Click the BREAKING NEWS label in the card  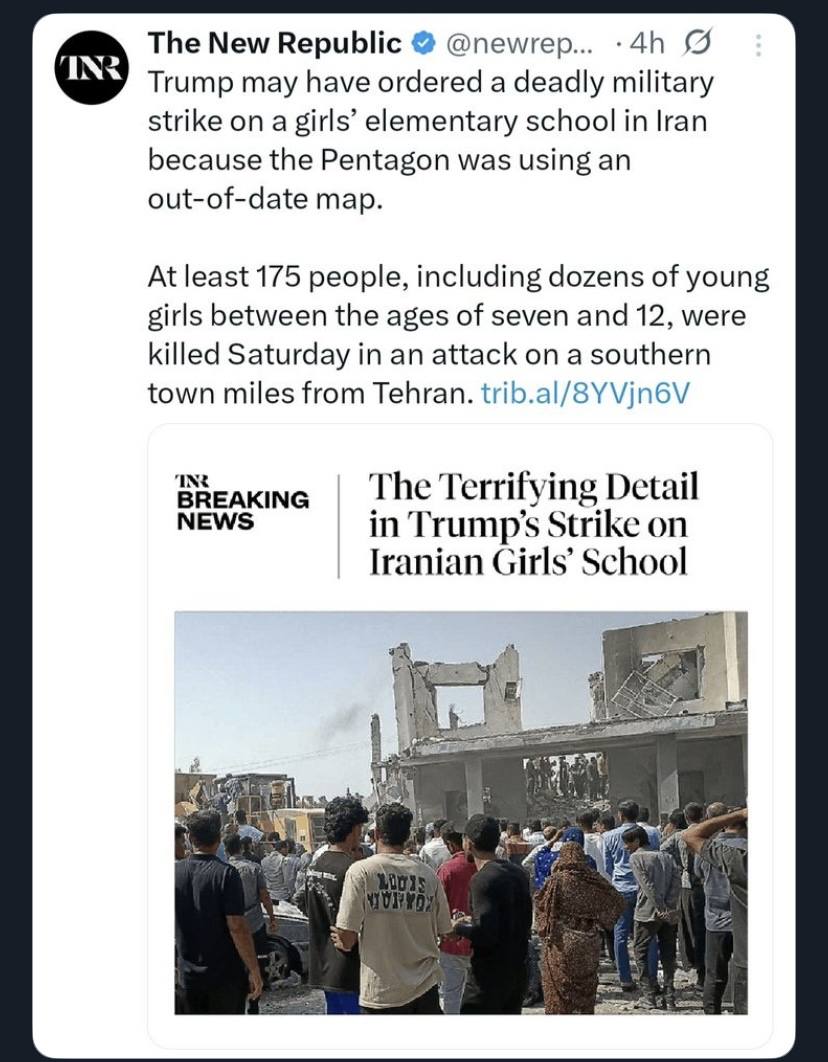pos(242,509)
